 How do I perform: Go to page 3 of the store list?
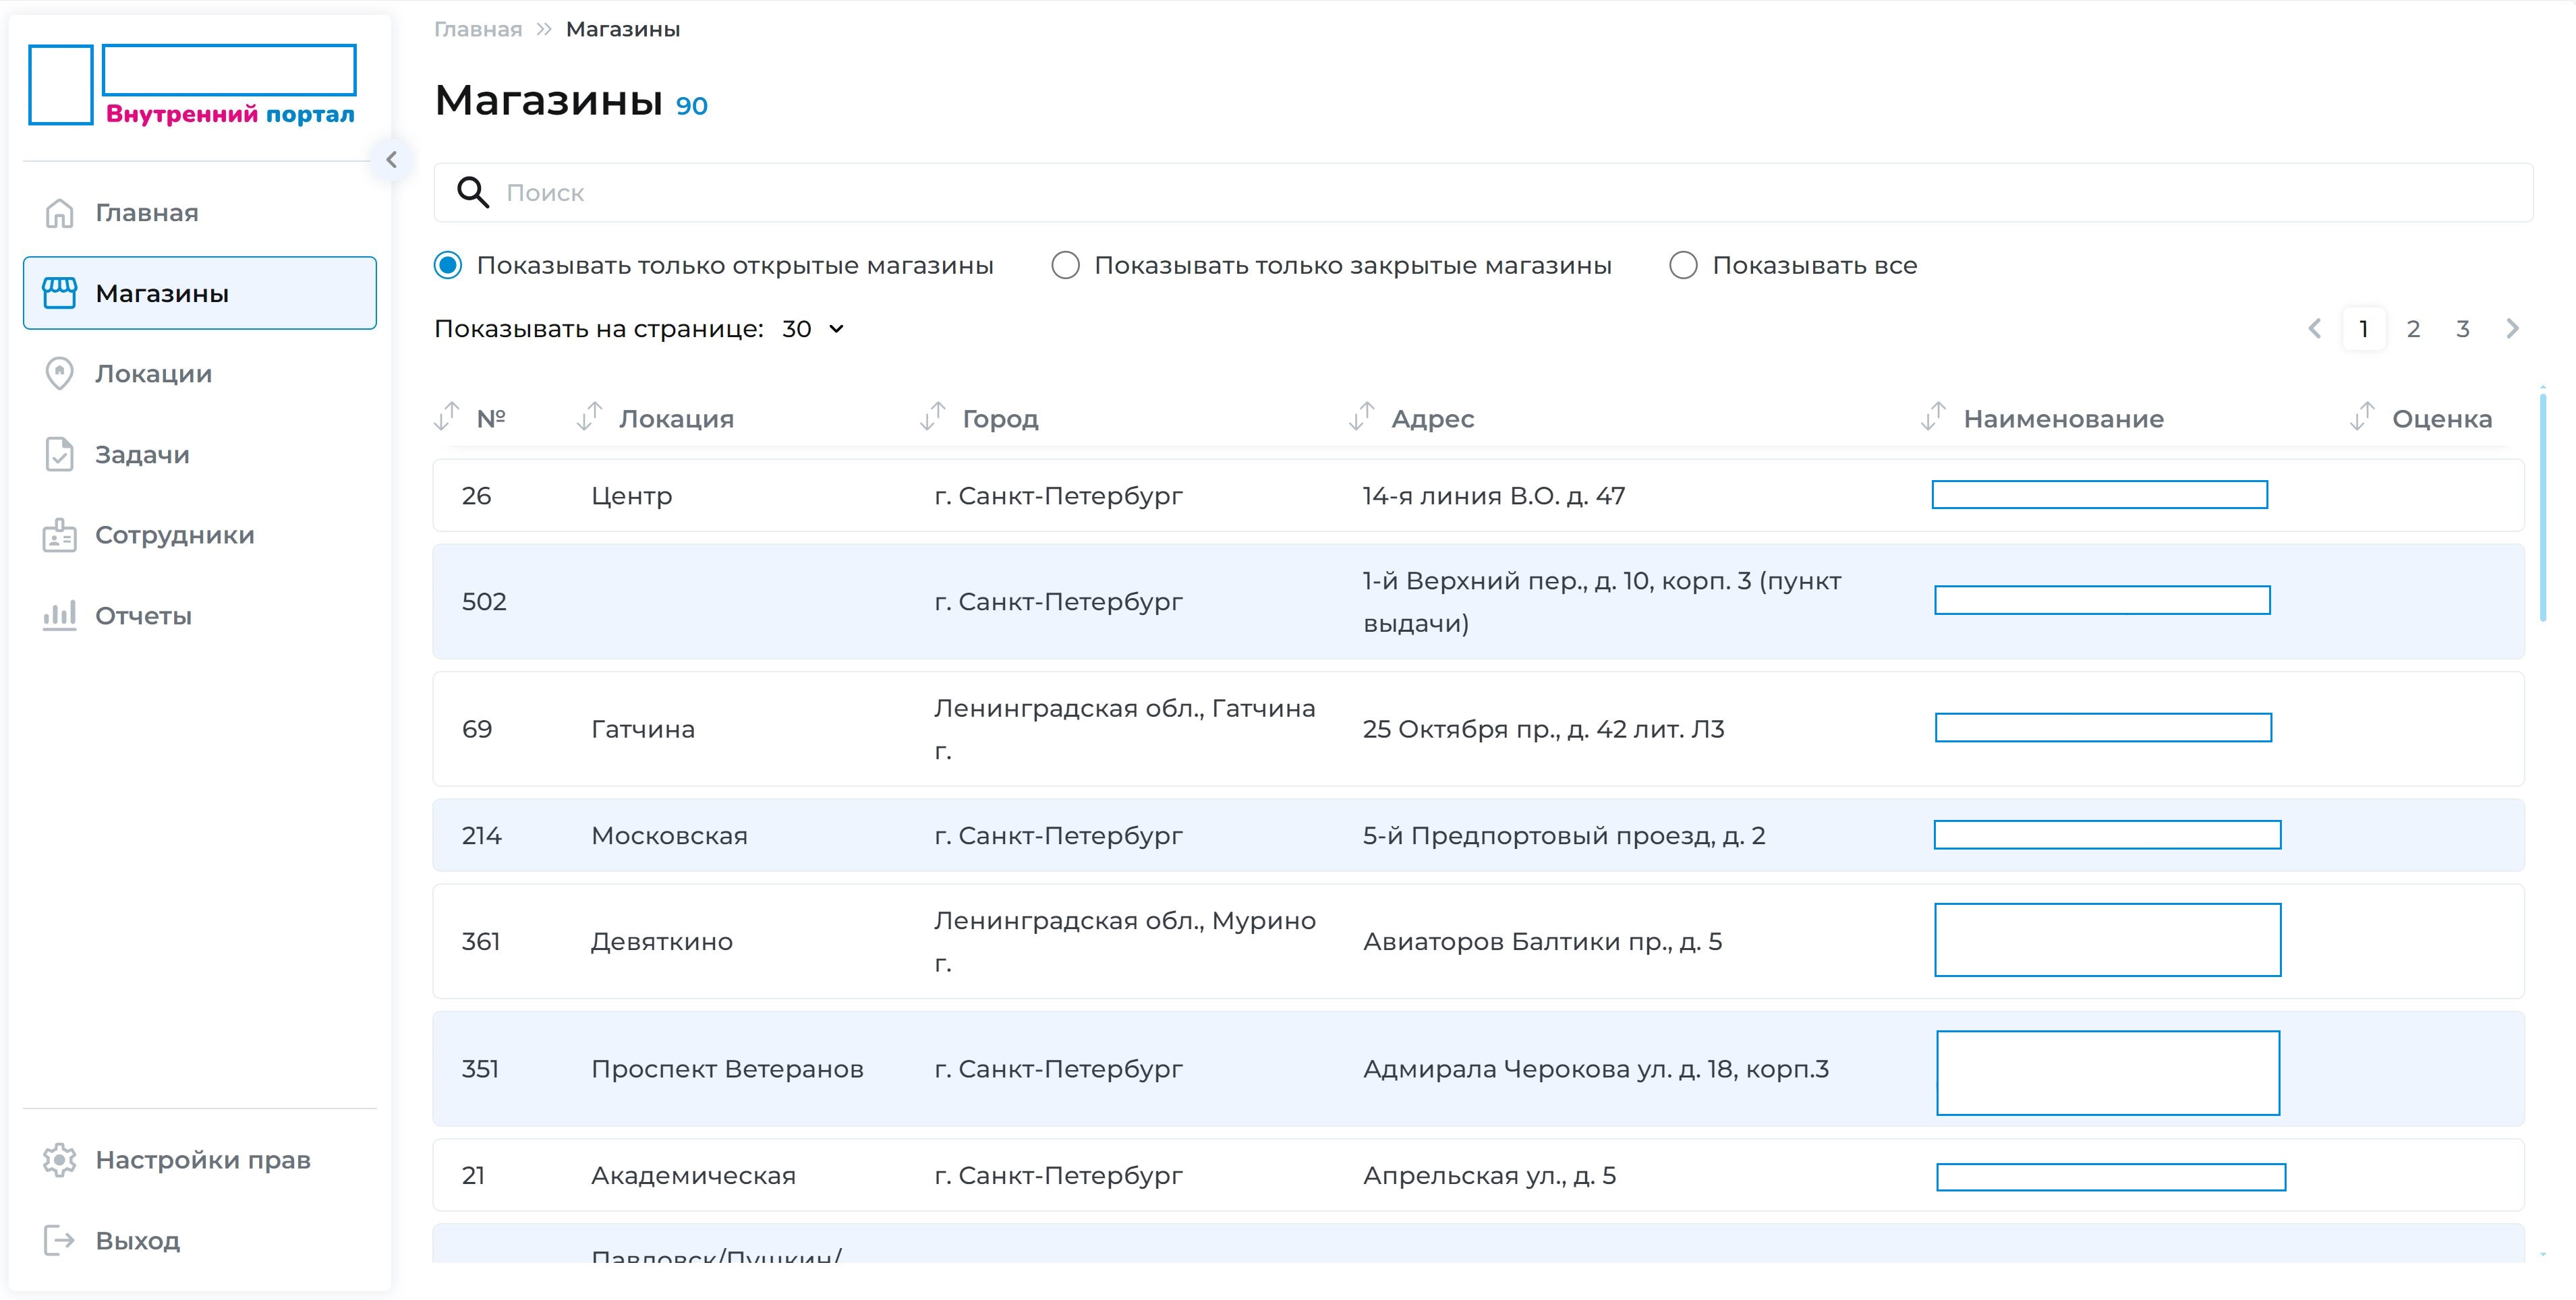[2463, 329]
